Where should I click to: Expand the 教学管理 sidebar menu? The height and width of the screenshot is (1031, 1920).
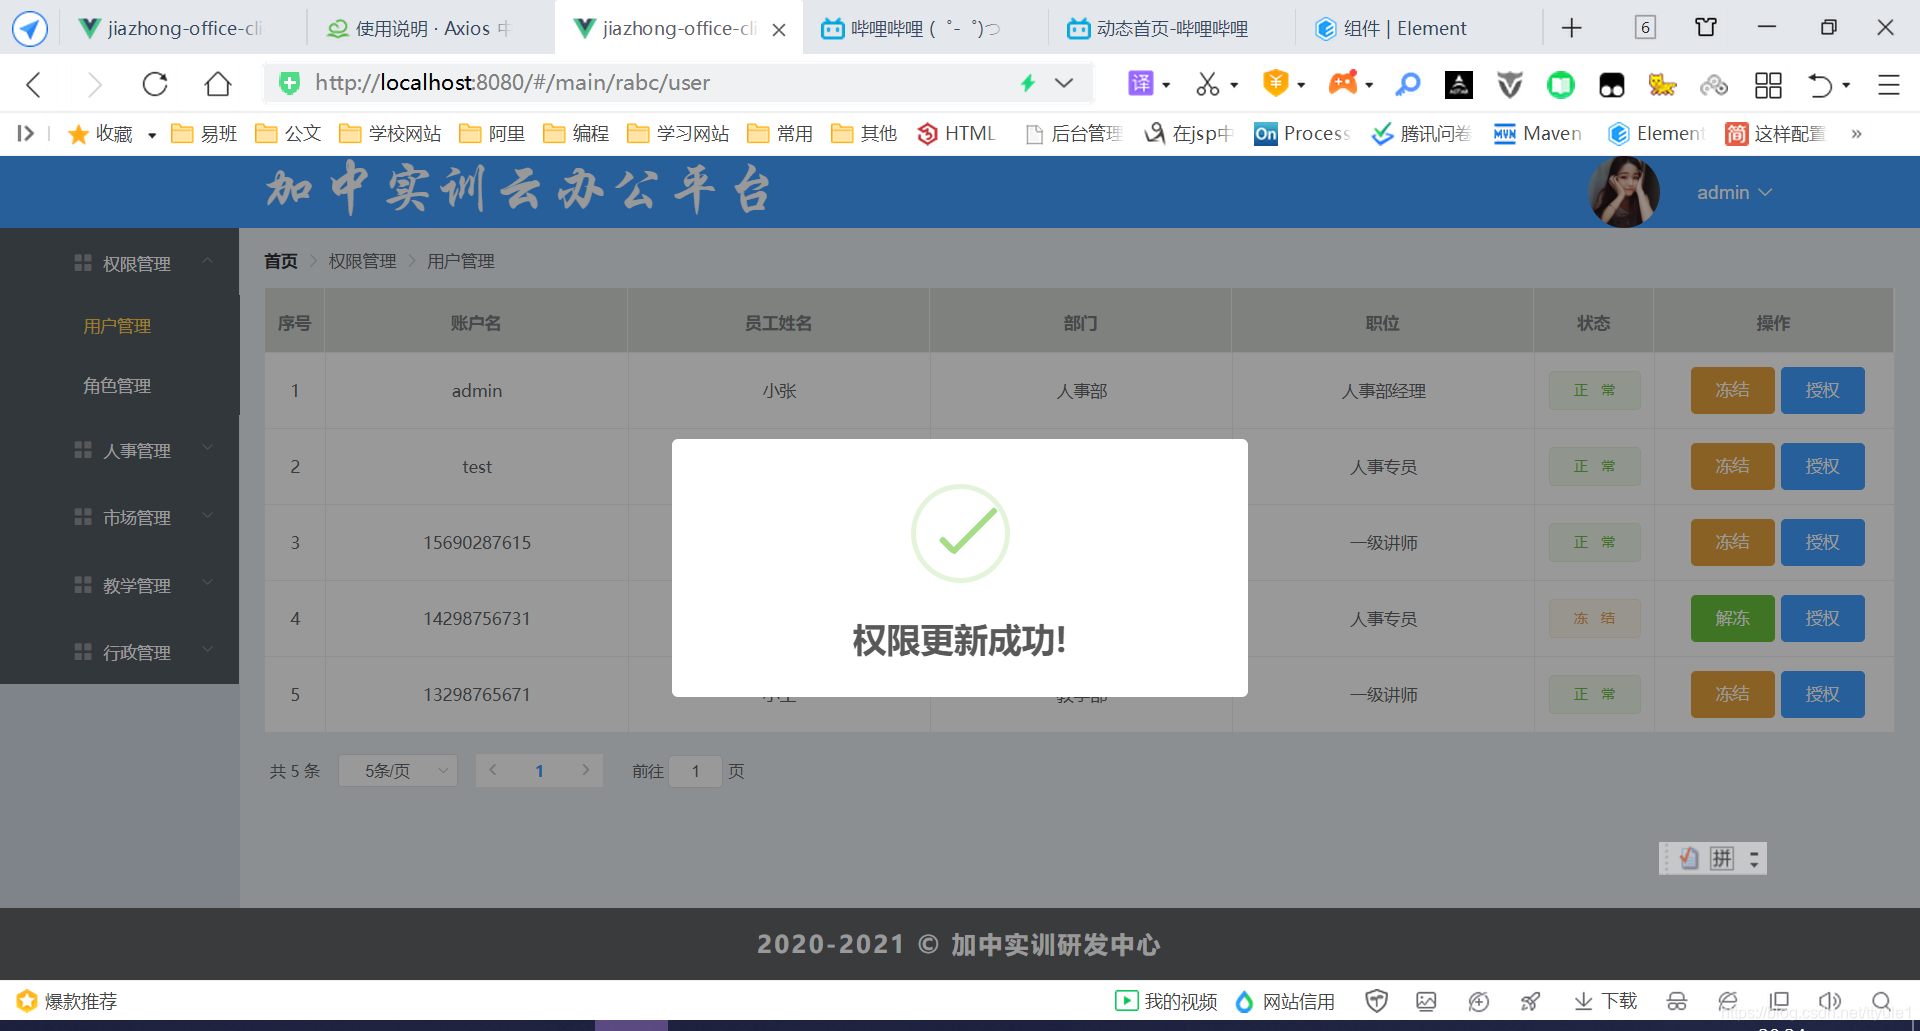click(208, 583)
